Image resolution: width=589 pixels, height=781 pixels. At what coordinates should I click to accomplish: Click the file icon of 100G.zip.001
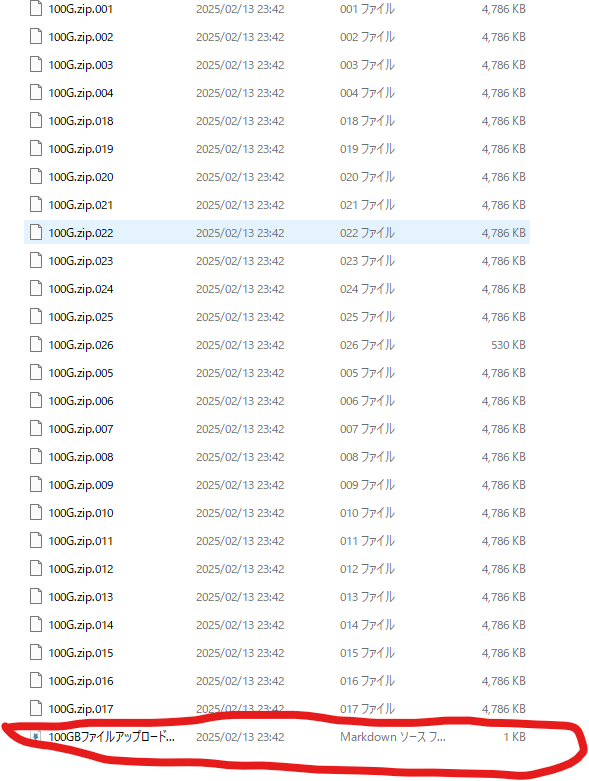coord(36,9)
